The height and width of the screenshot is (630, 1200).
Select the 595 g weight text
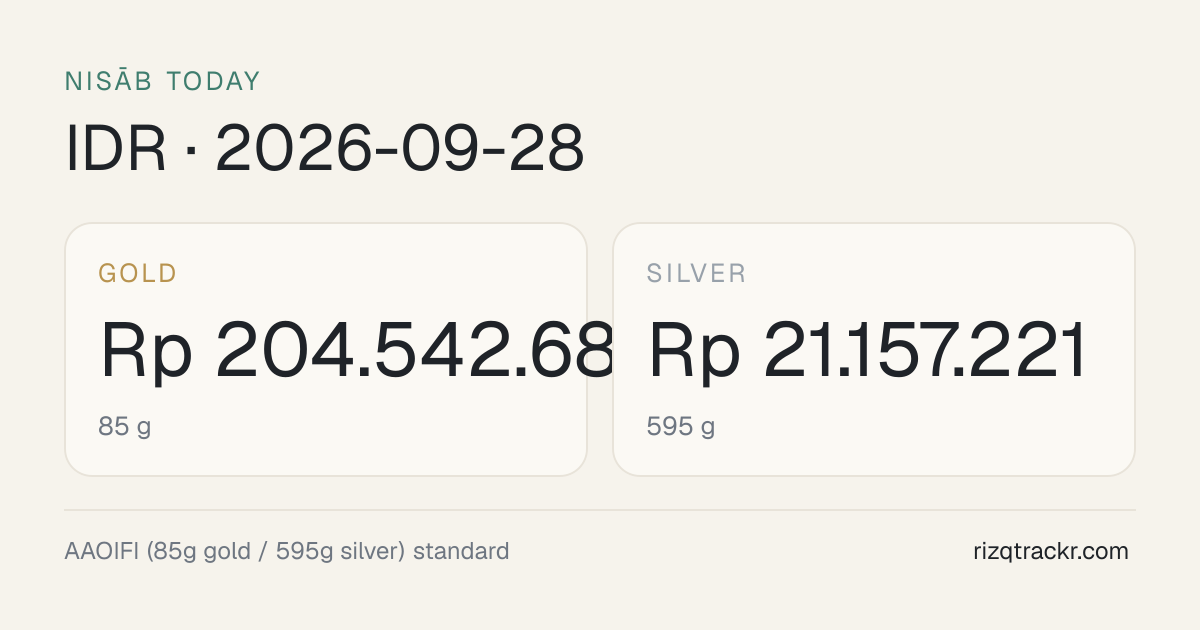(x=681, y=428)
